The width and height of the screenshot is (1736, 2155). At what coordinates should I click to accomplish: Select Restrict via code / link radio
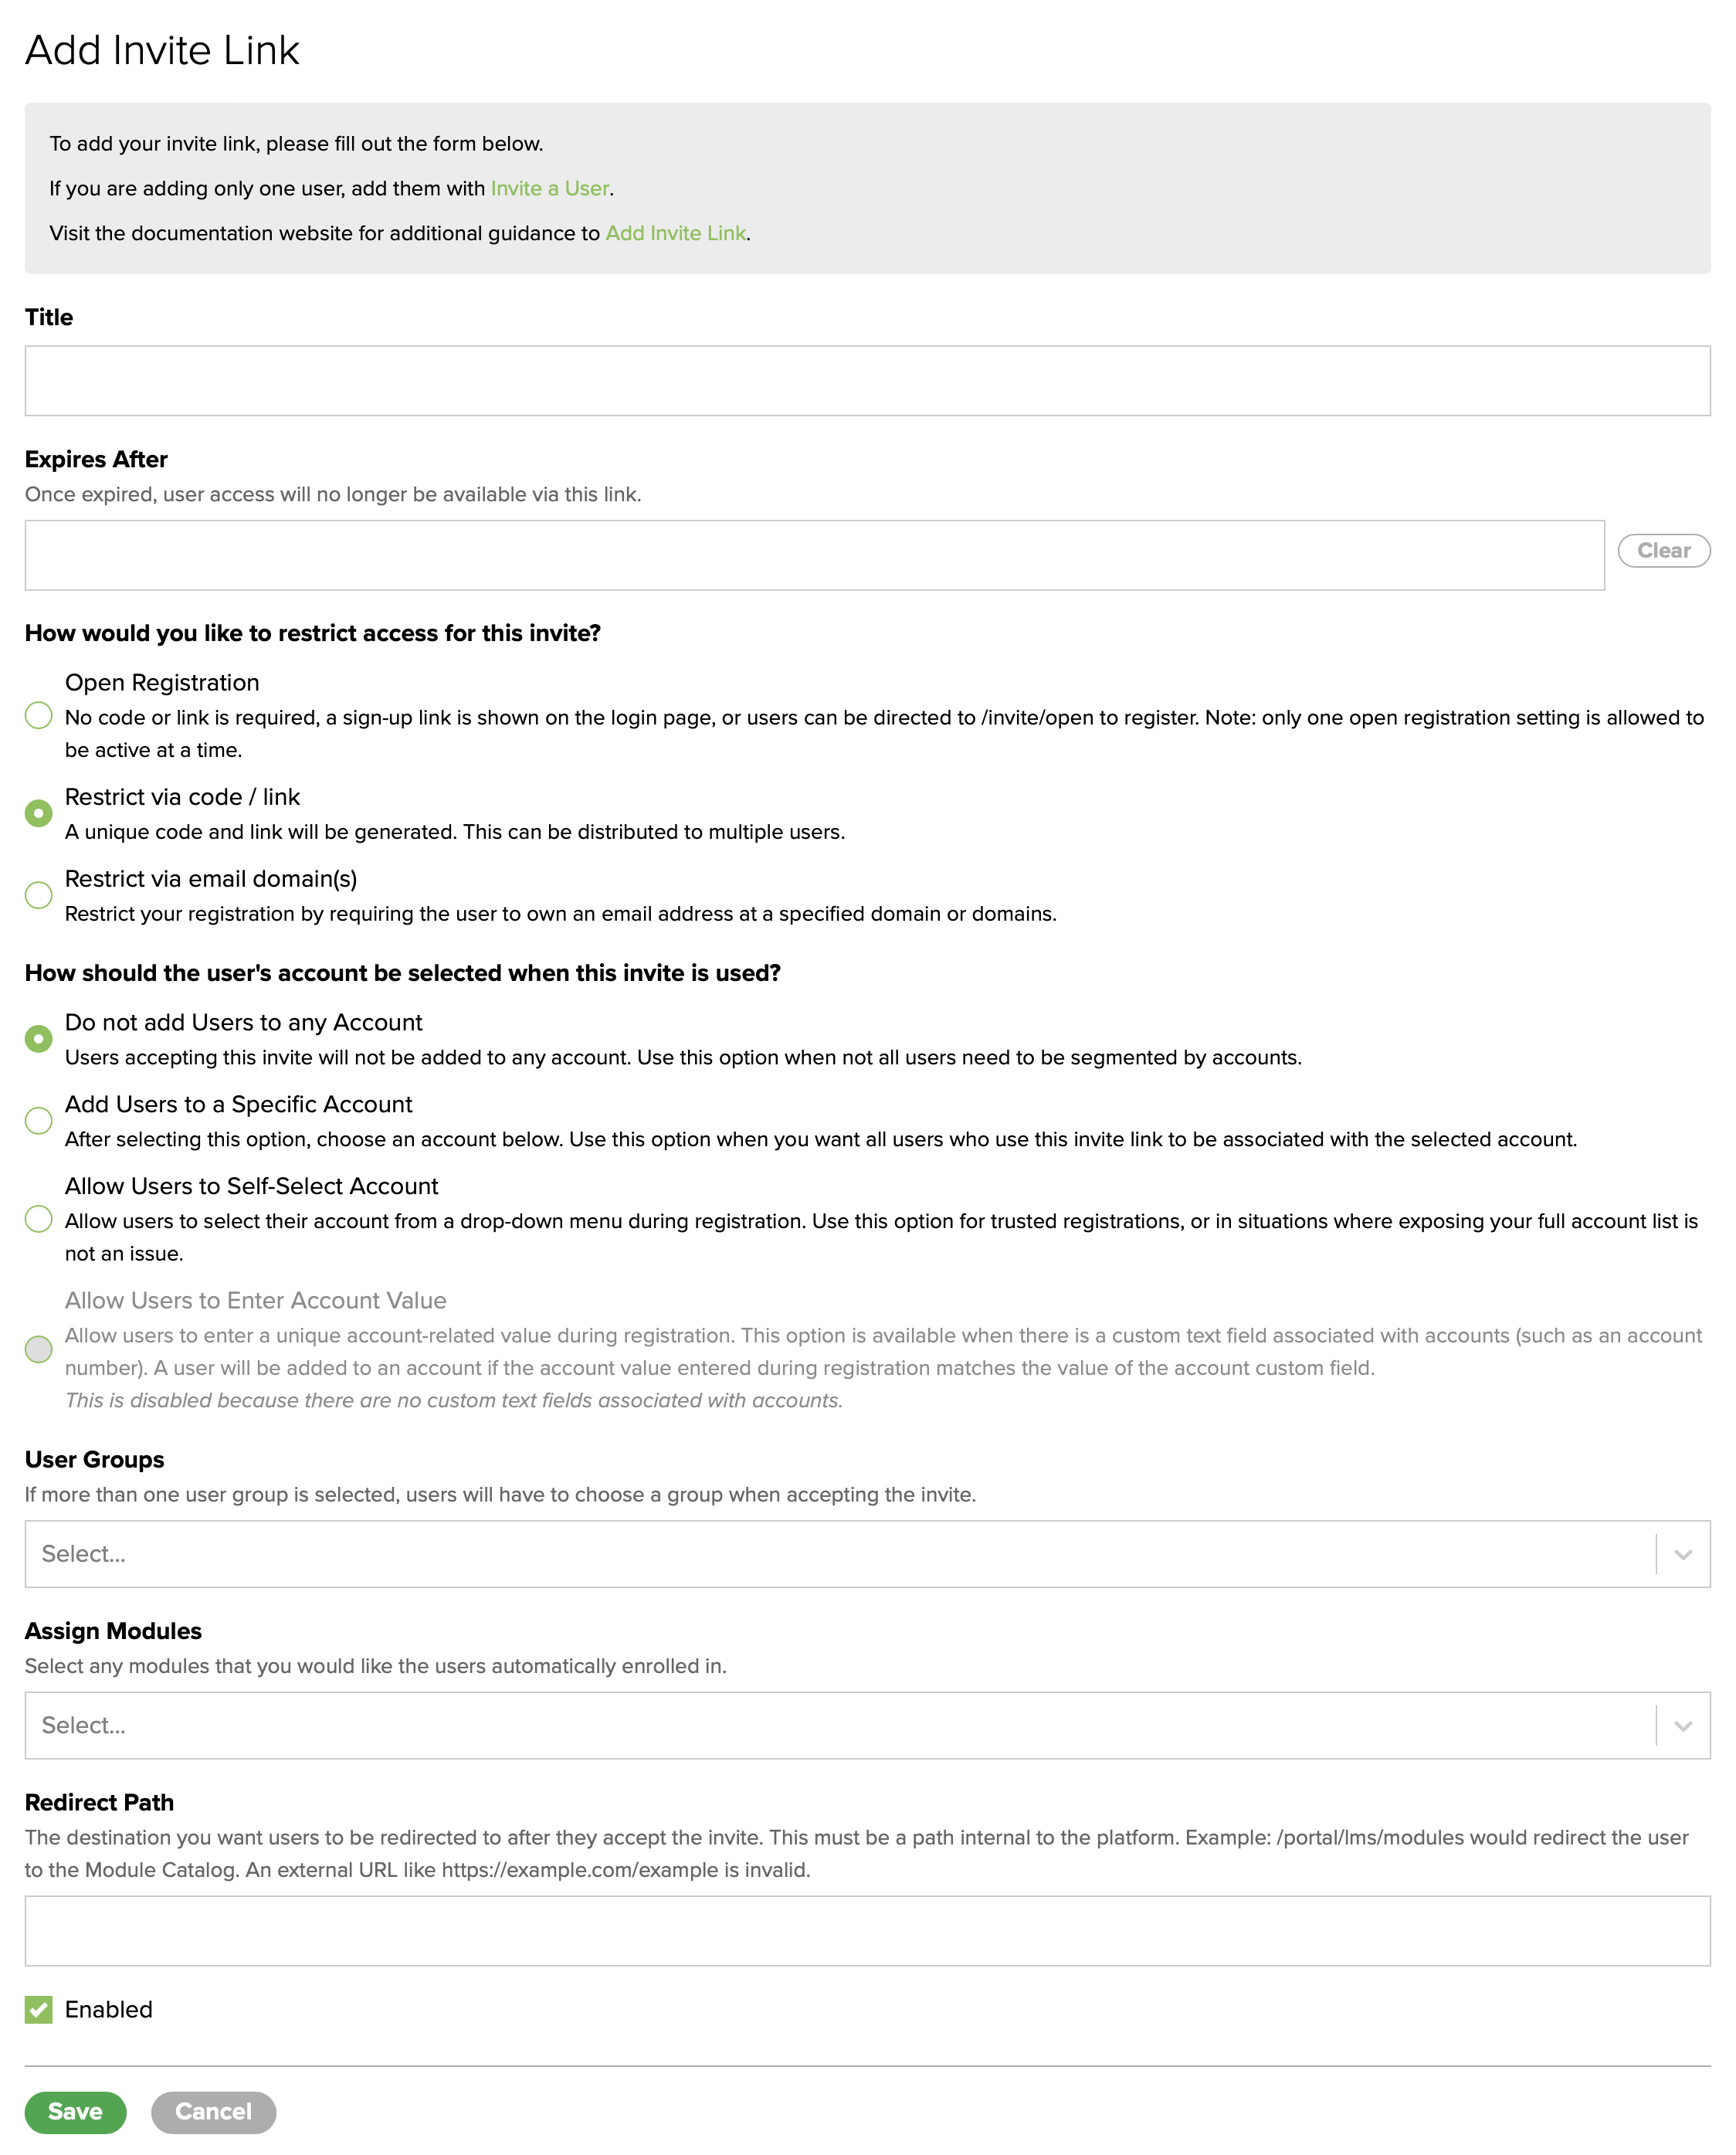[39, 813]
